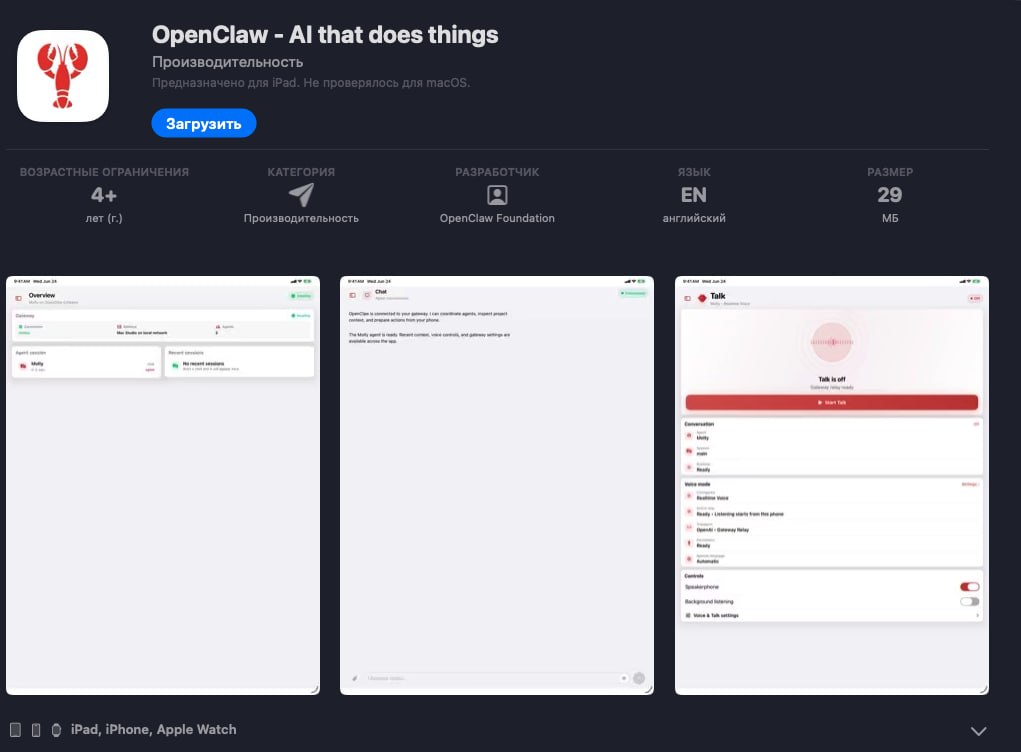The image size is (1021, 752).
Task: Click Mac Studio on local network entry
Action: tap(141, 333)
